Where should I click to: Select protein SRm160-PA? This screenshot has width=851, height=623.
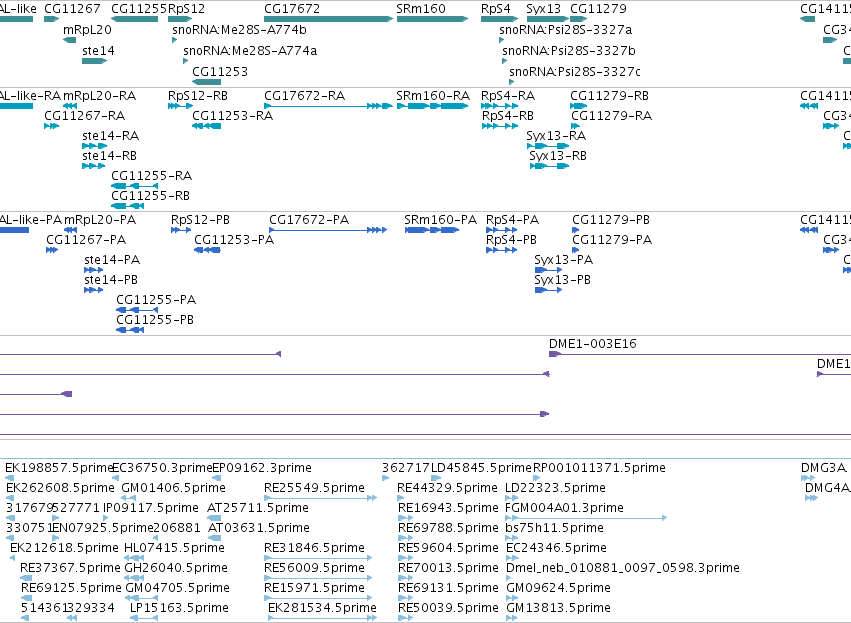(x=440, y=220)
